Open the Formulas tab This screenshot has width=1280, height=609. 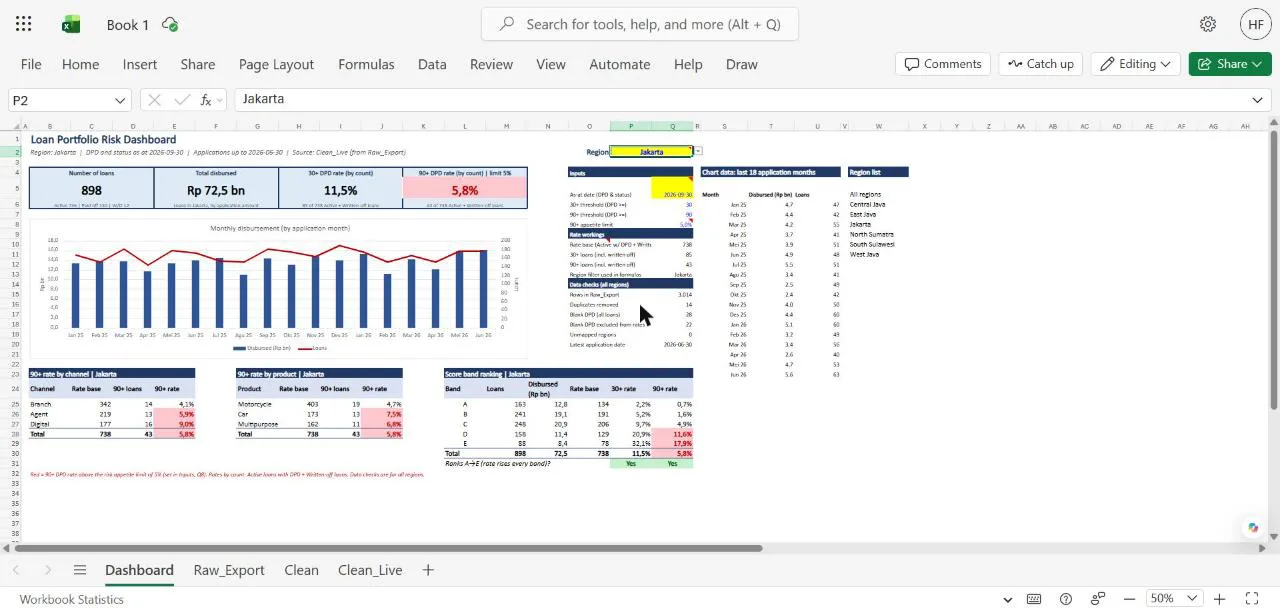366,64
